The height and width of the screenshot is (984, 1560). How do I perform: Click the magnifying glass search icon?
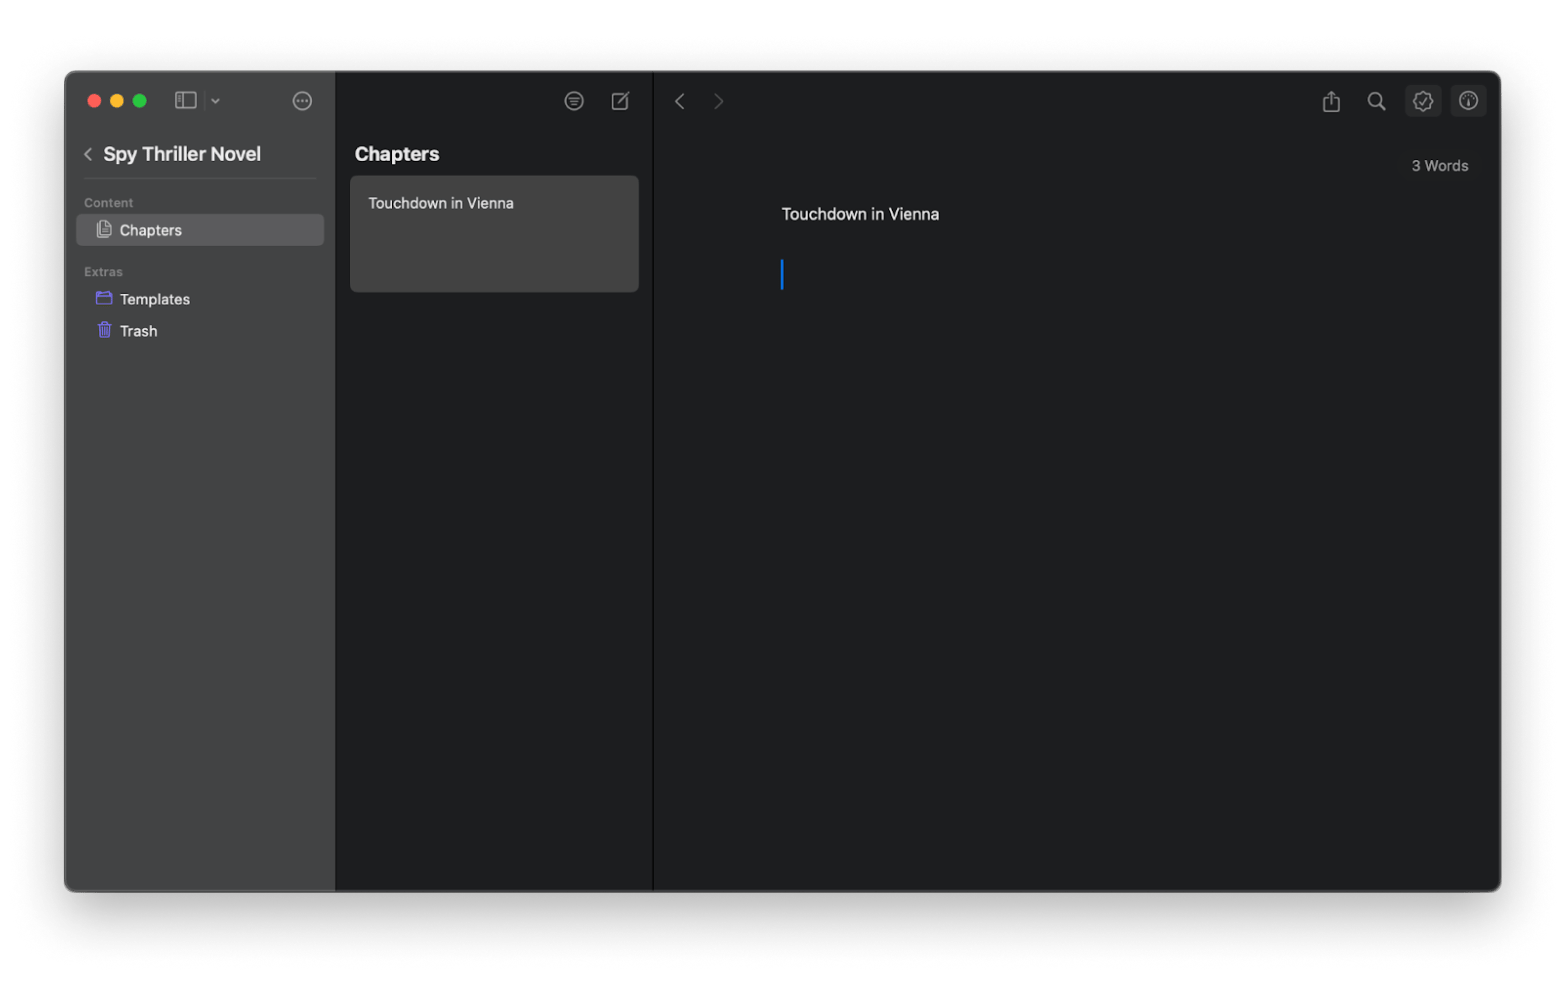click(1377, 101)
